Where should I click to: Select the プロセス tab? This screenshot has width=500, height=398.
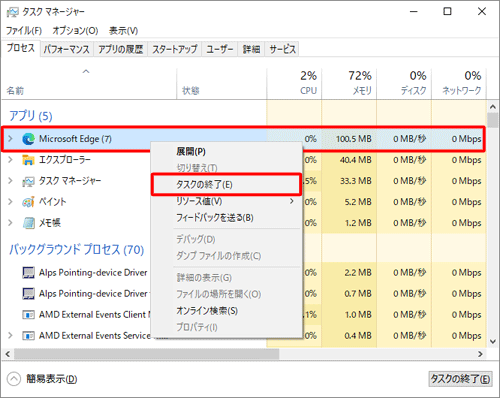pyautogui.click(x=21, y=48)
